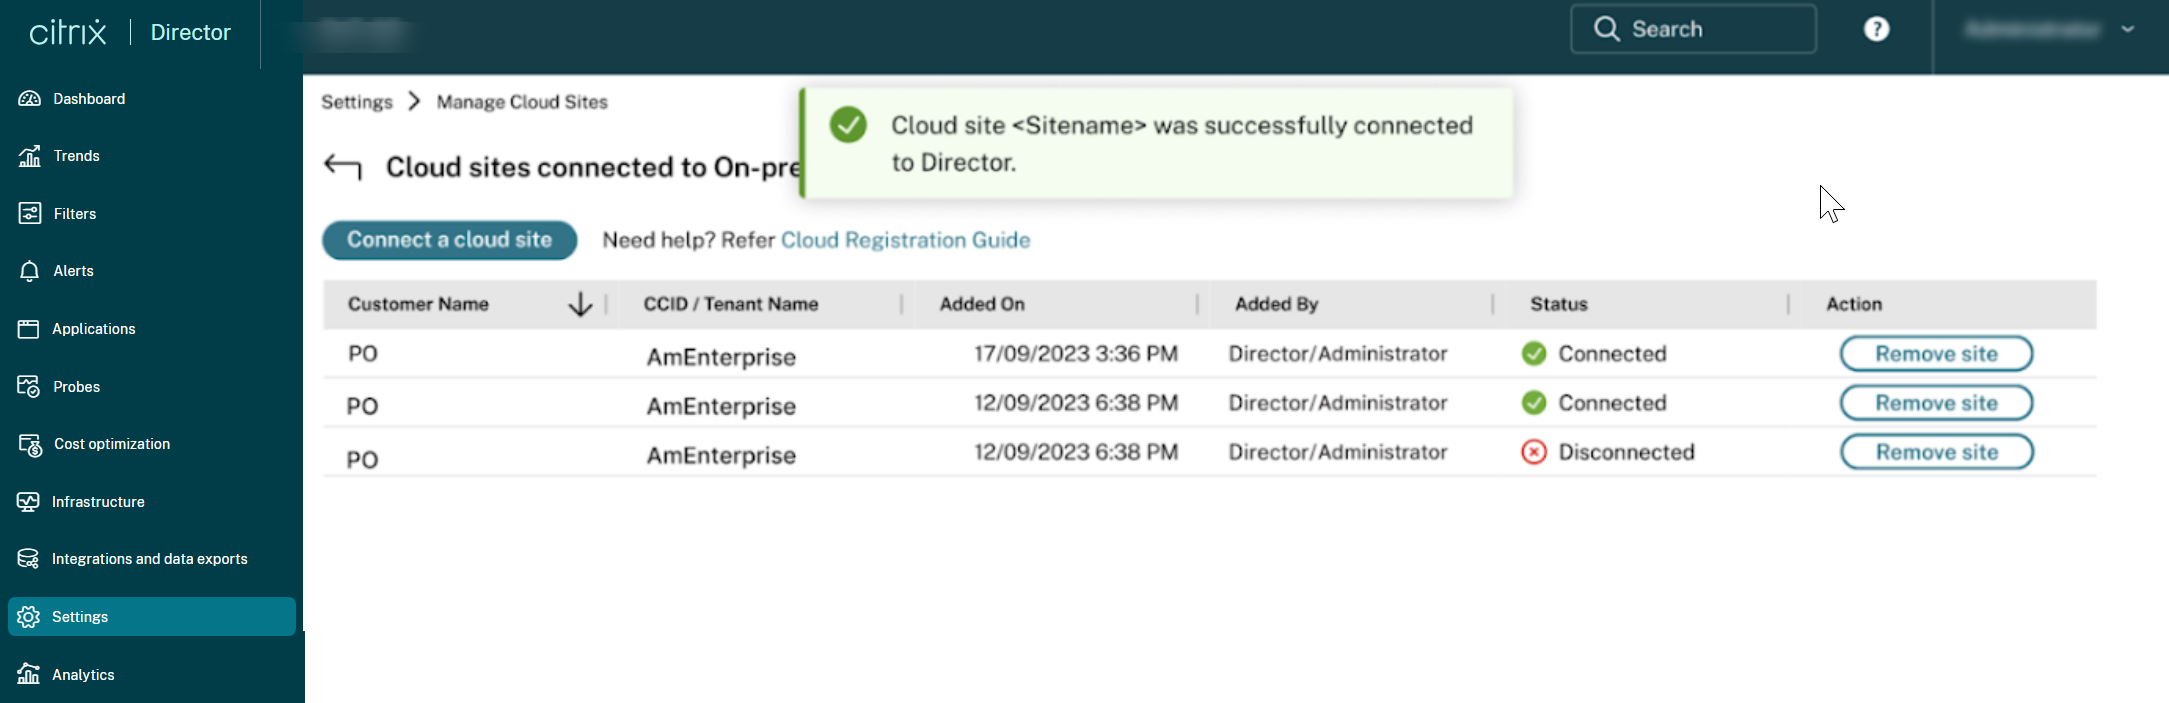
Task: Sort by Customer Name down arrow
Action: [x=580, y=304]
